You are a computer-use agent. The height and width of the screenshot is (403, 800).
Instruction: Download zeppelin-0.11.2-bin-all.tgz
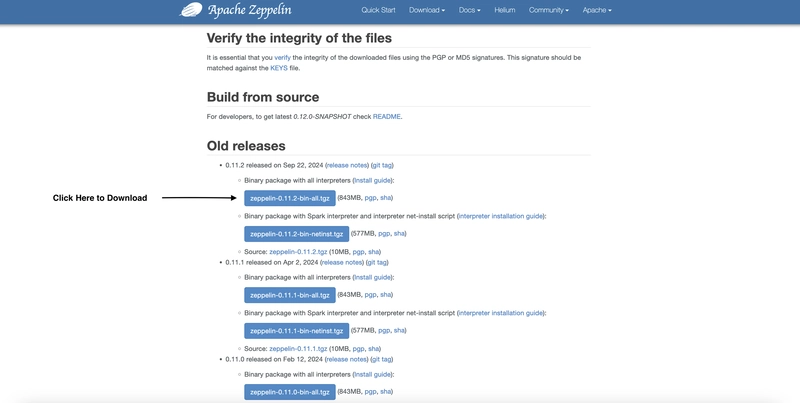[x=290, y=198]
